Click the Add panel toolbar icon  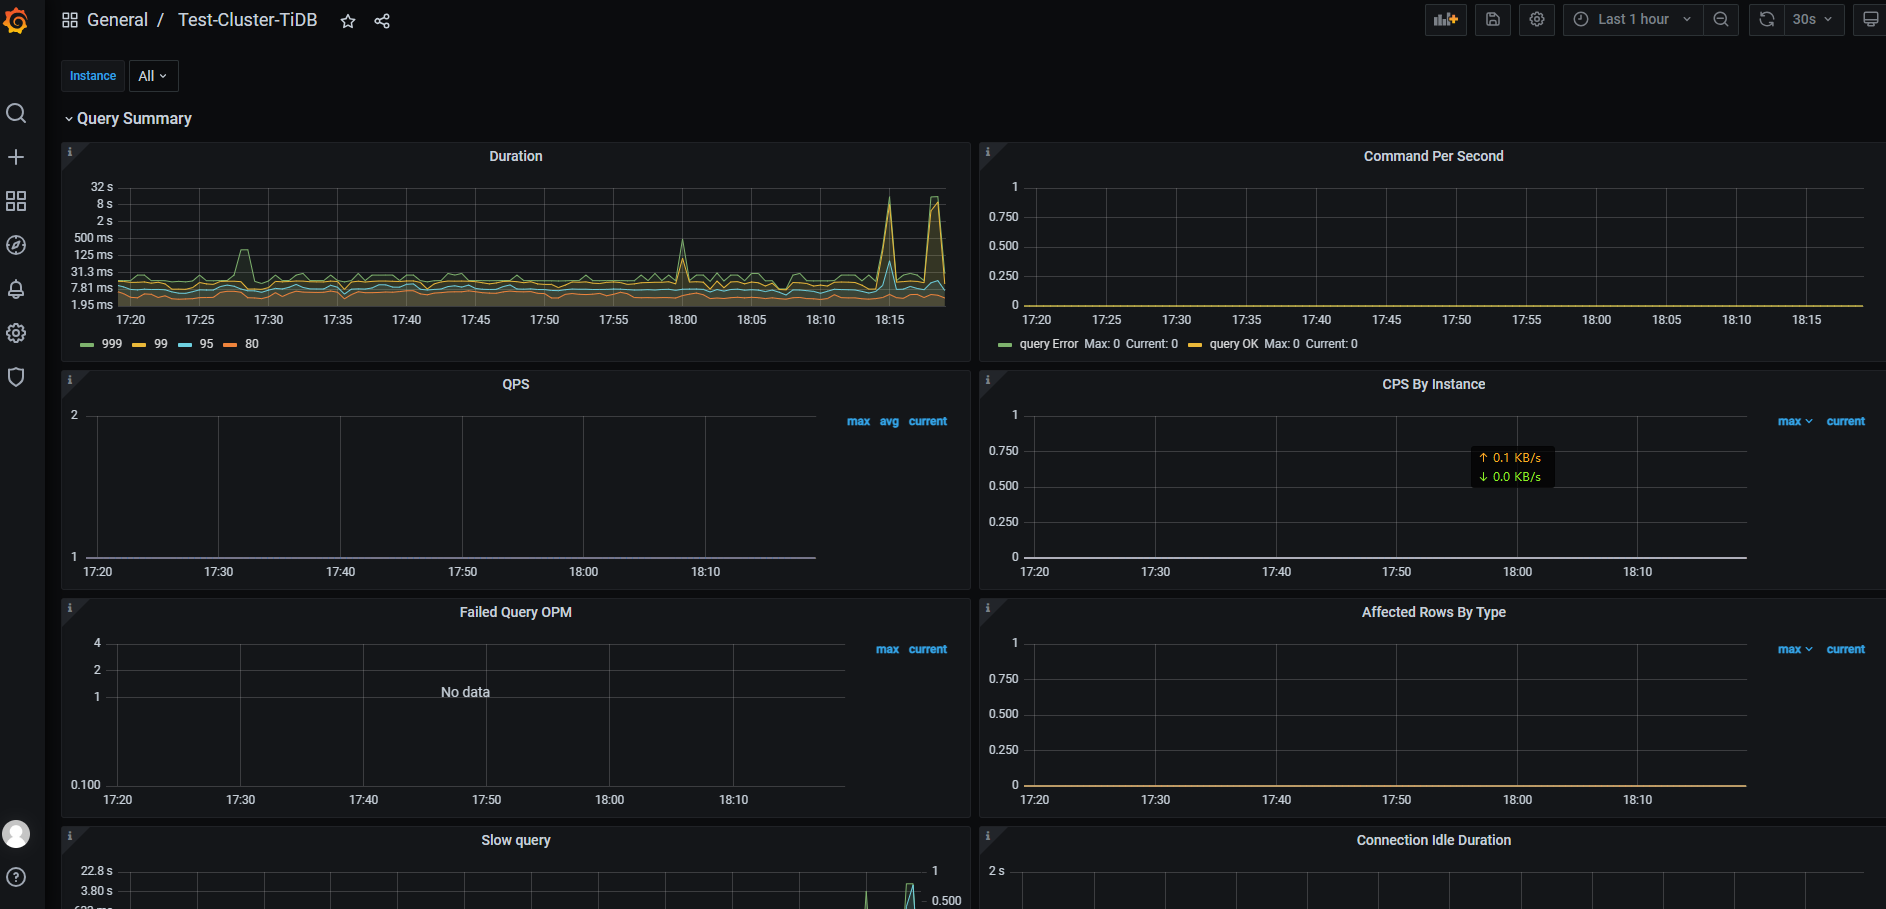pyautogui.click(x=1446, y=19)
